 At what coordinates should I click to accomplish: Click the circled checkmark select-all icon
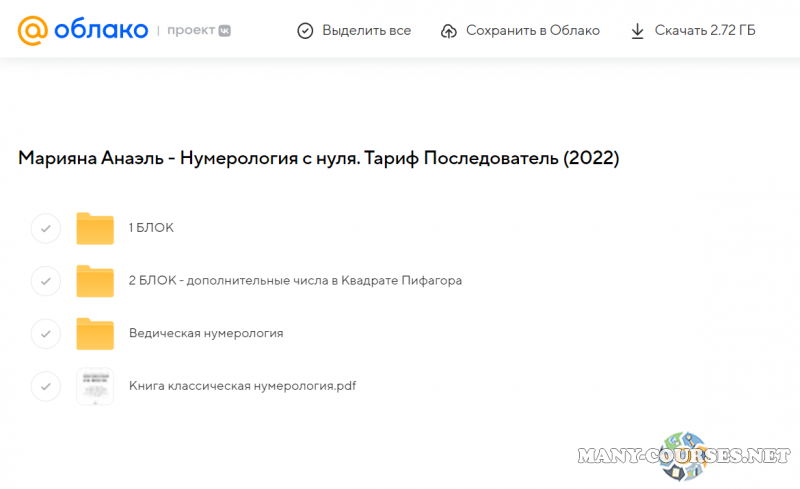(305, 31)
